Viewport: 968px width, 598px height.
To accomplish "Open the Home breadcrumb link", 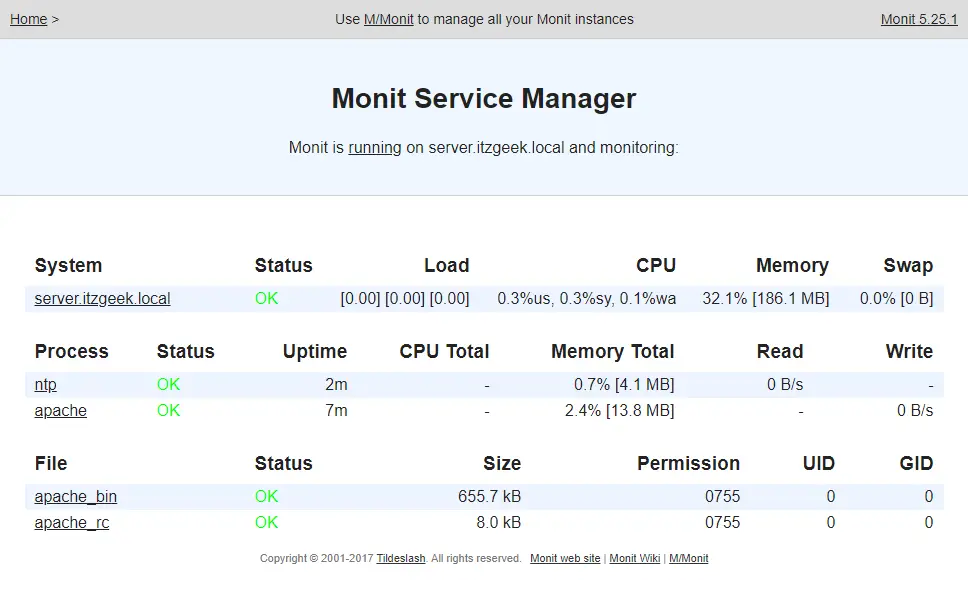I will 28,19.
